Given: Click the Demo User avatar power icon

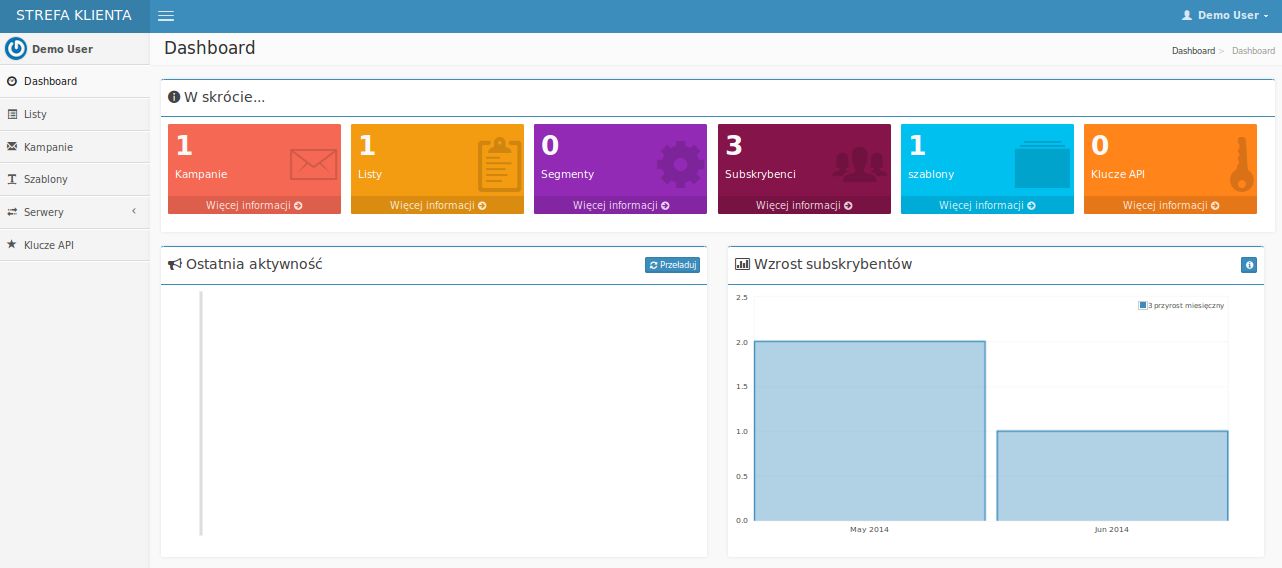Looking at the screenshot, I should [x=16, y=48].
